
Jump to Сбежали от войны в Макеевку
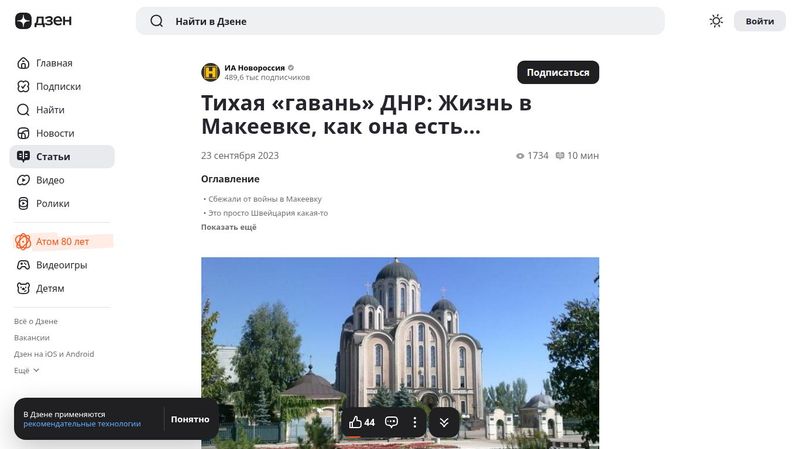pyautogui.click(x=265, y=199)
